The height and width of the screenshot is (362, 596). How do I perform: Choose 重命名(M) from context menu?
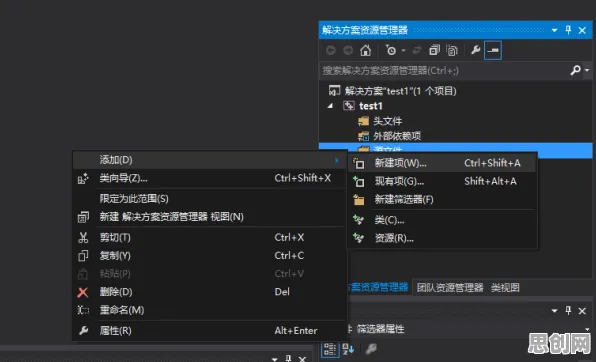(209, 310)
